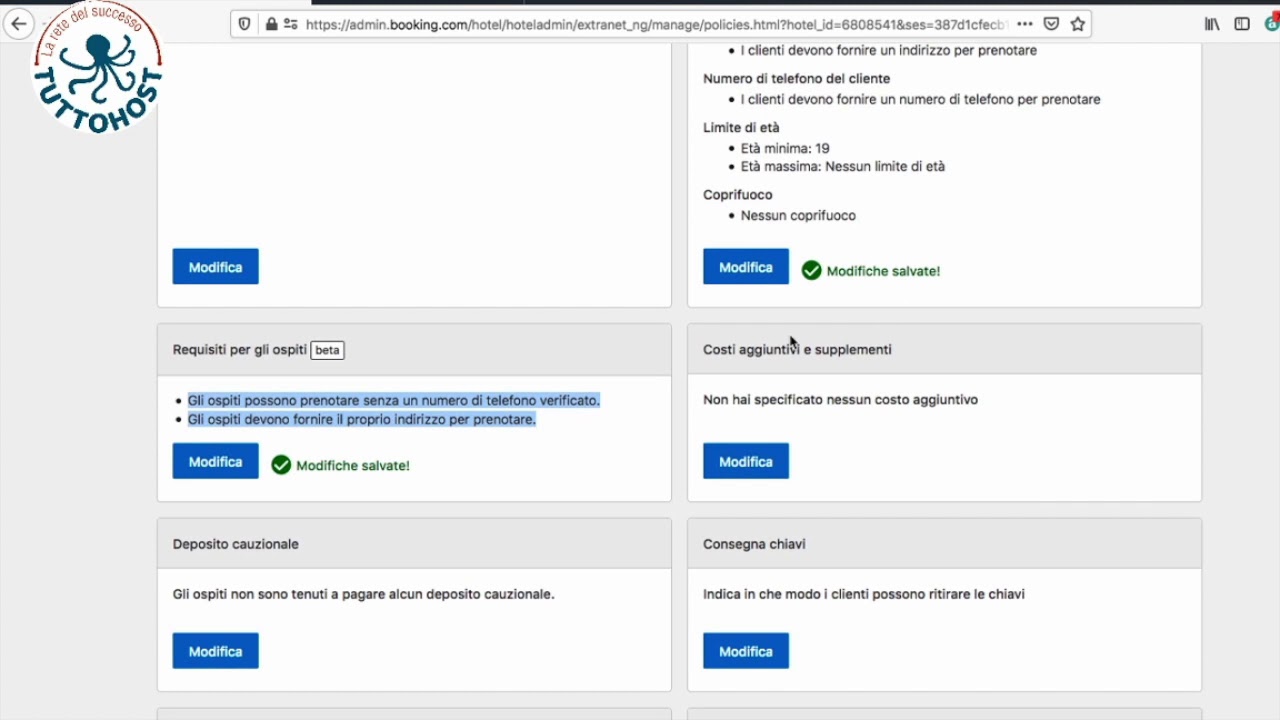Open Firefox library icon

[1212, 24]
